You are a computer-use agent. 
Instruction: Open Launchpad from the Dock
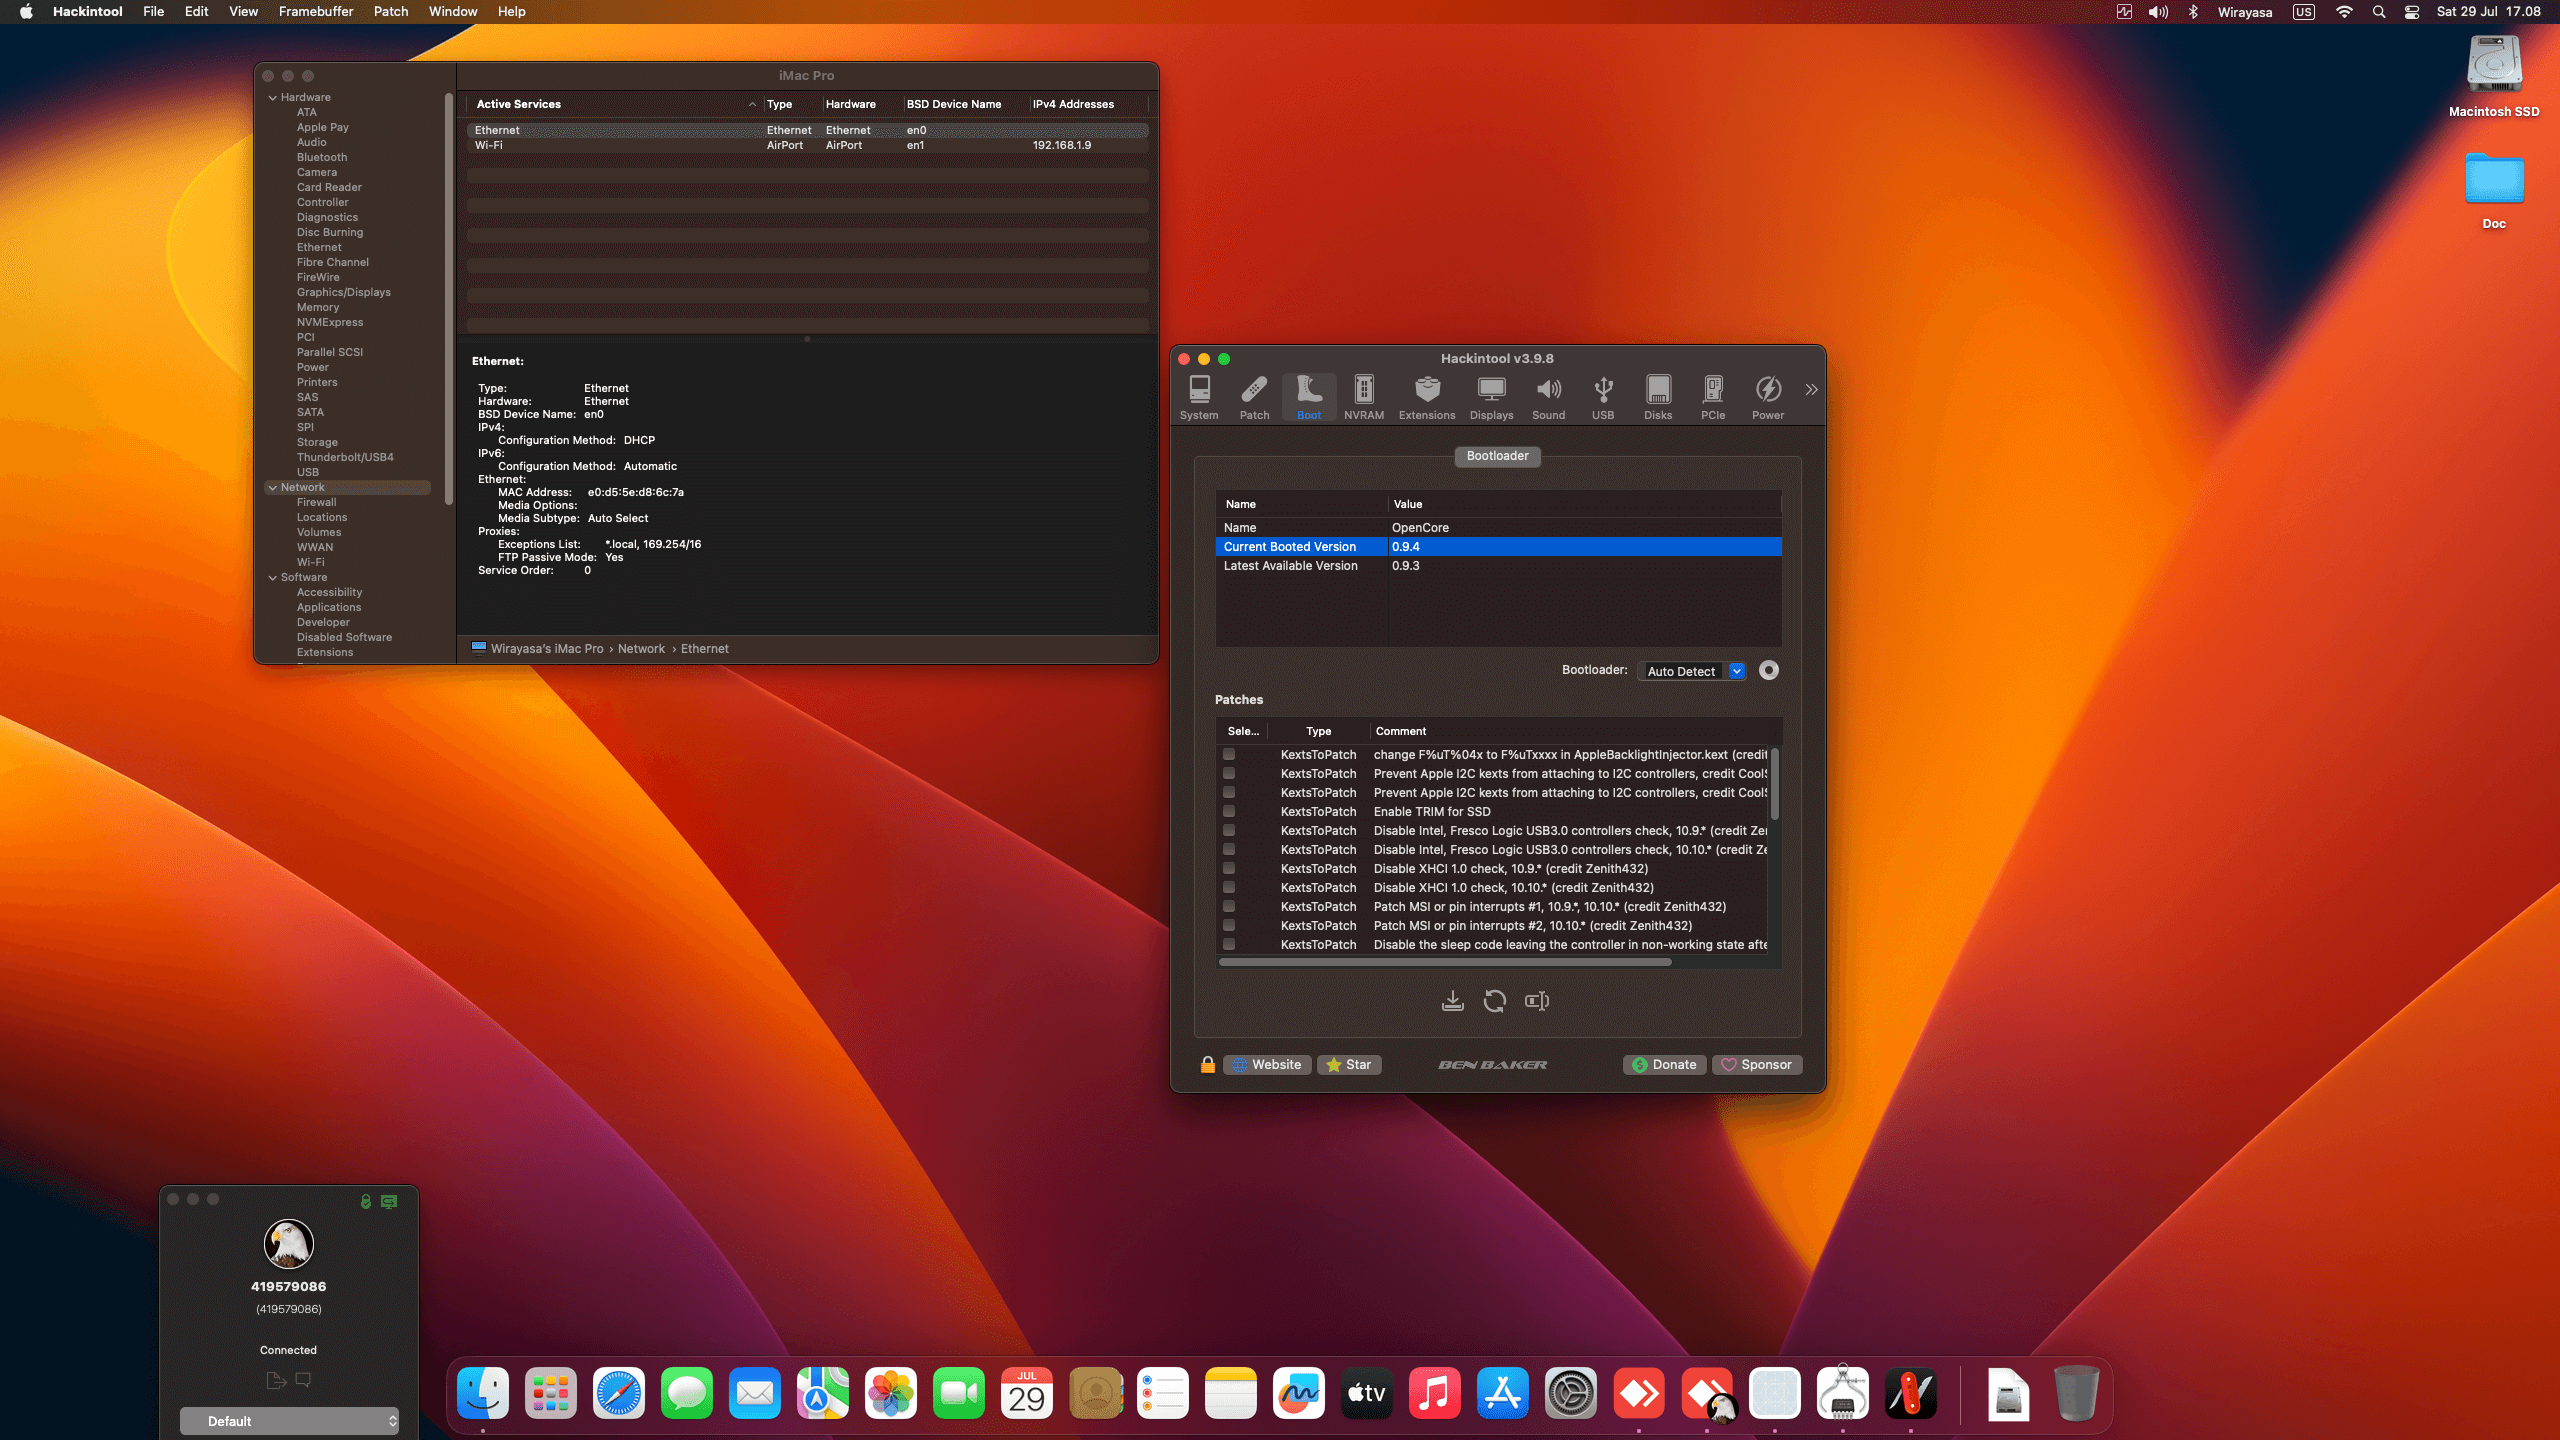(x=551, y=1392)
